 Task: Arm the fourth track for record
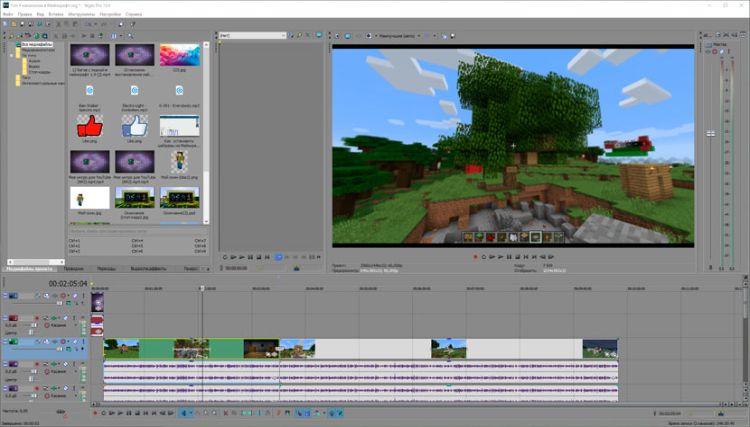click(37, 364)
